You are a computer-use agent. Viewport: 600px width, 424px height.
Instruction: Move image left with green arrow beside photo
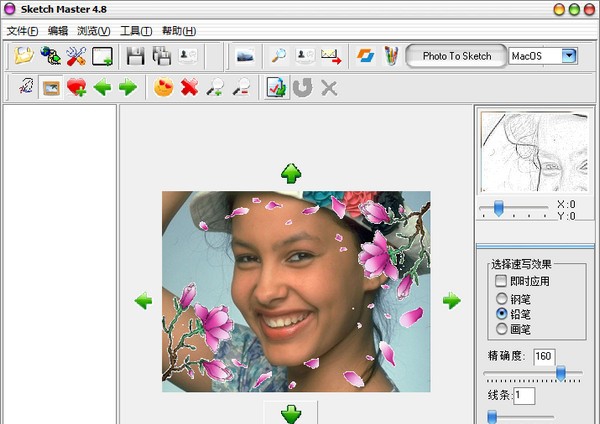(143, 301)
